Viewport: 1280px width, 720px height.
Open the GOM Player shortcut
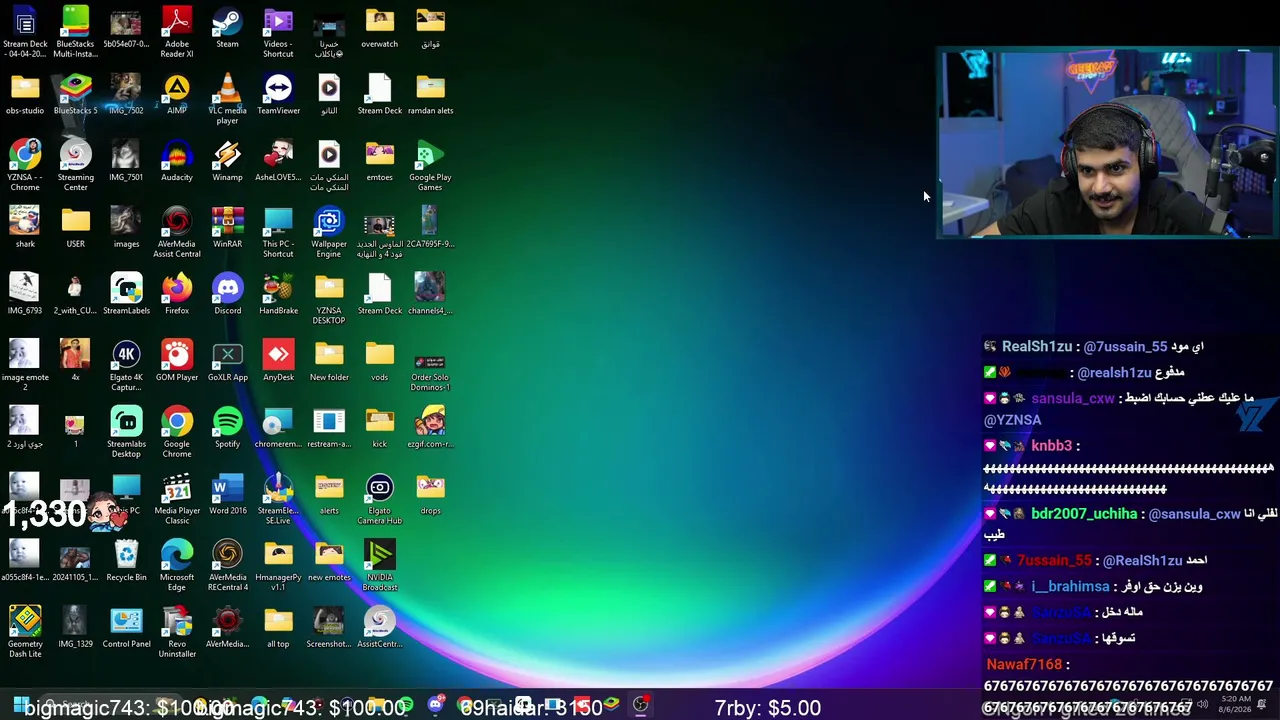177,361
